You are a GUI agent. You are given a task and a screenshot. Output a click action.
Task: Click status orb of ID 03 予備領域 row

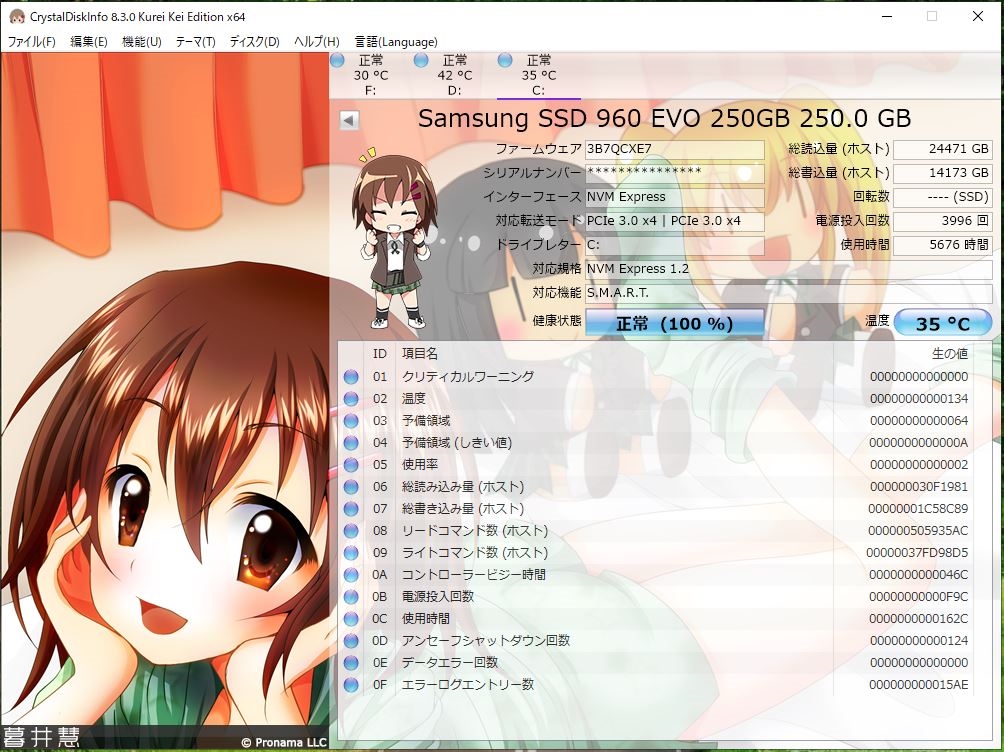click(x=351, y=421)
